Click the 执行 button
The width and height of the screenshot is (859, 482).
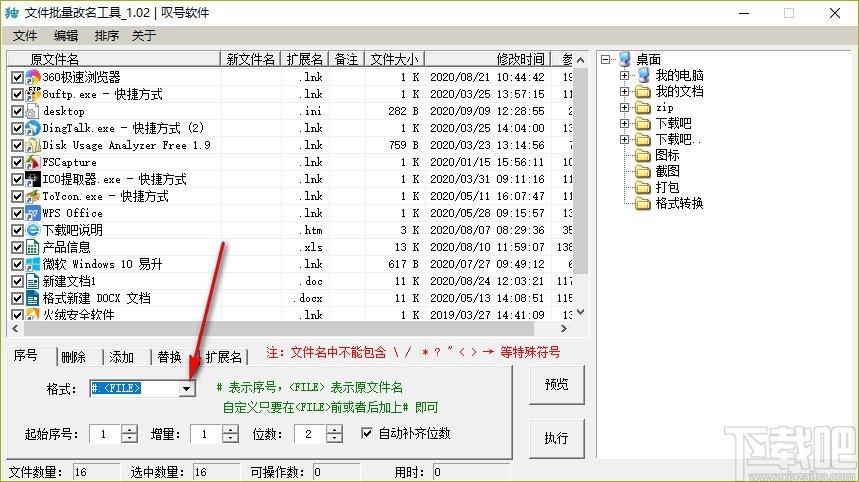pos(556,438)
